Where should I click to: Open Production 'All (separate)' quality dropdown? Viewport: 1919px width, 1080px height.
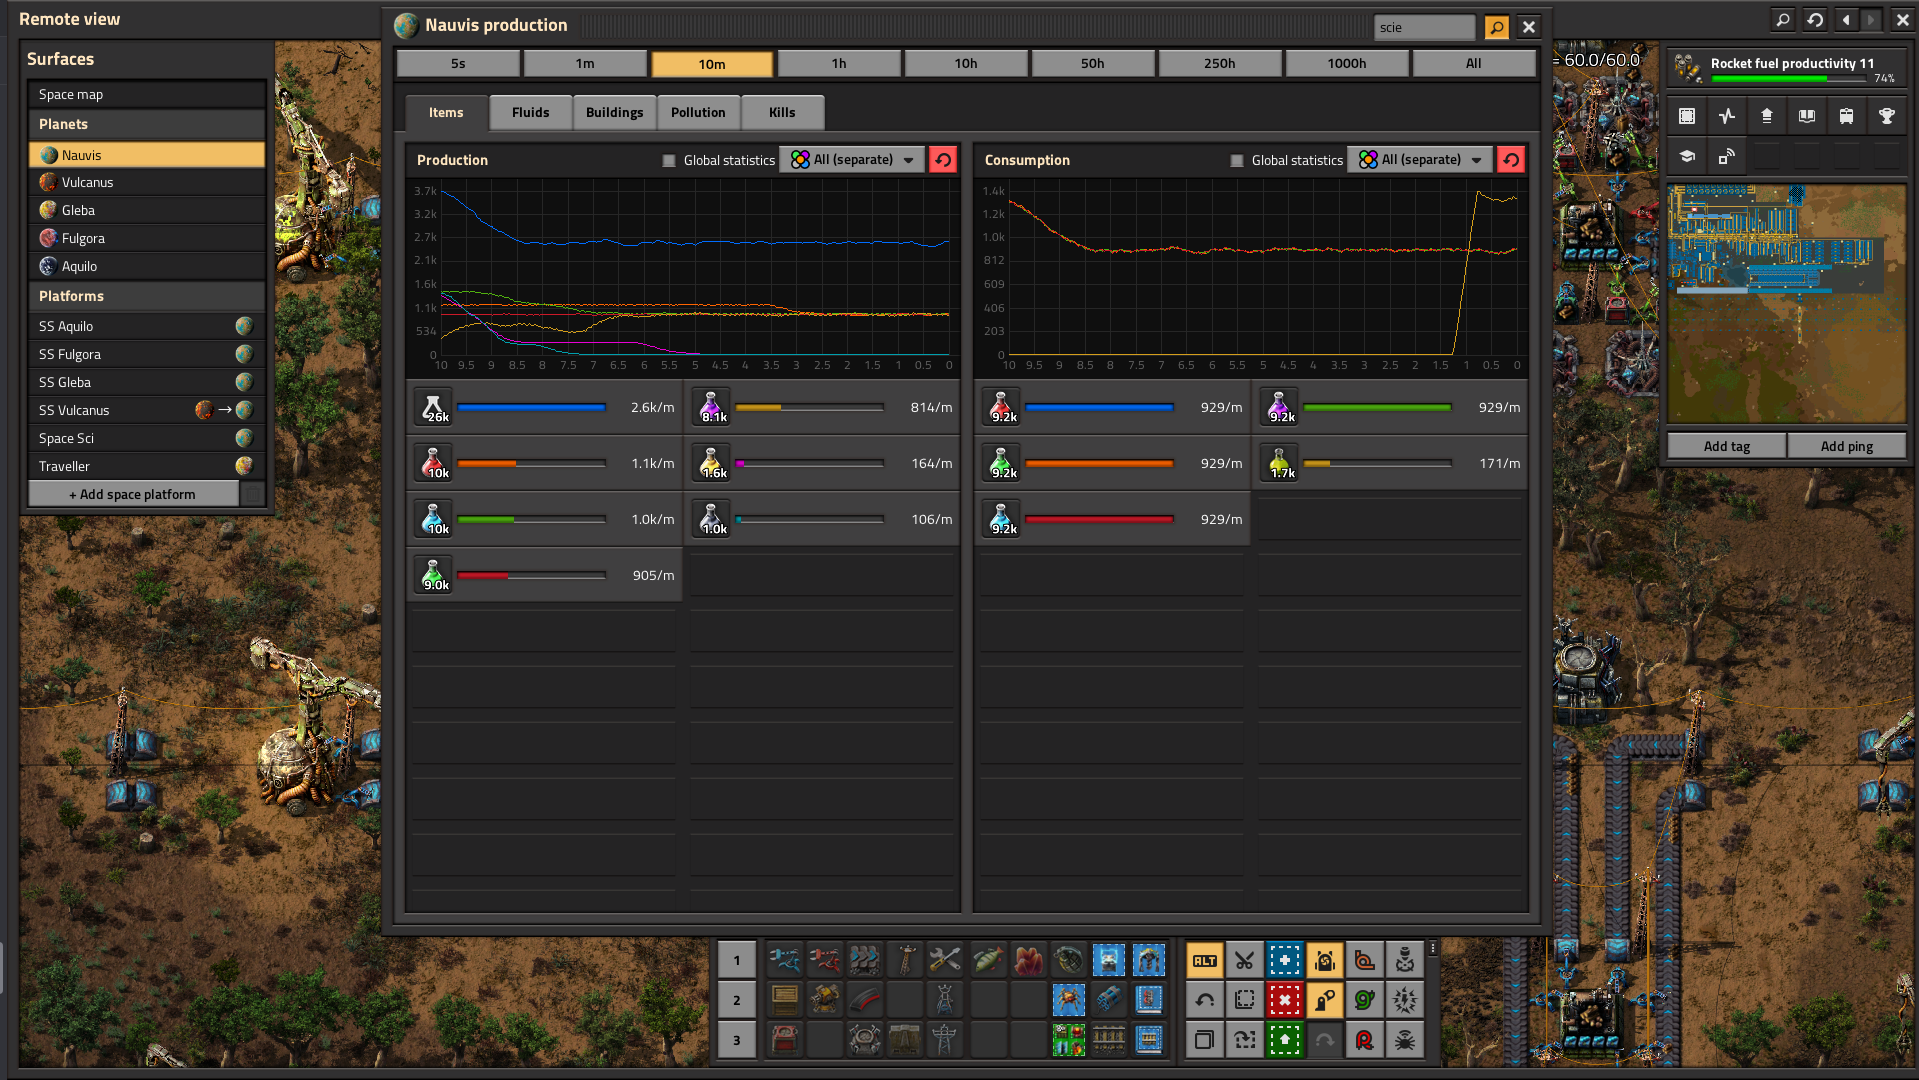(852, 160)
